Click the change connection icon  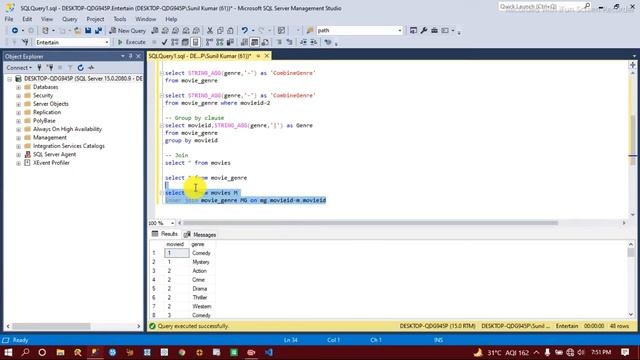[25, 42]
